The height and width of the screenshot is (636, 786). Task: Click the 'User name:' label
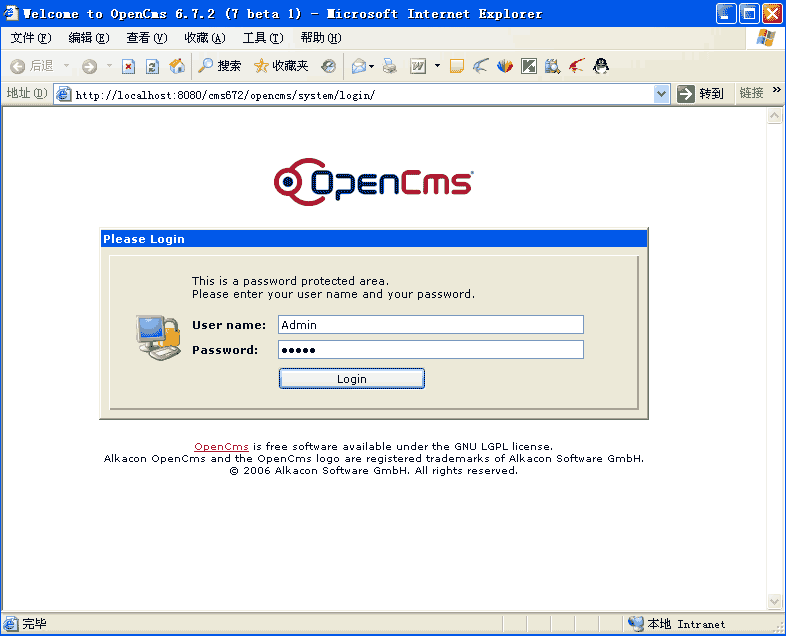(x=229, y=325)
